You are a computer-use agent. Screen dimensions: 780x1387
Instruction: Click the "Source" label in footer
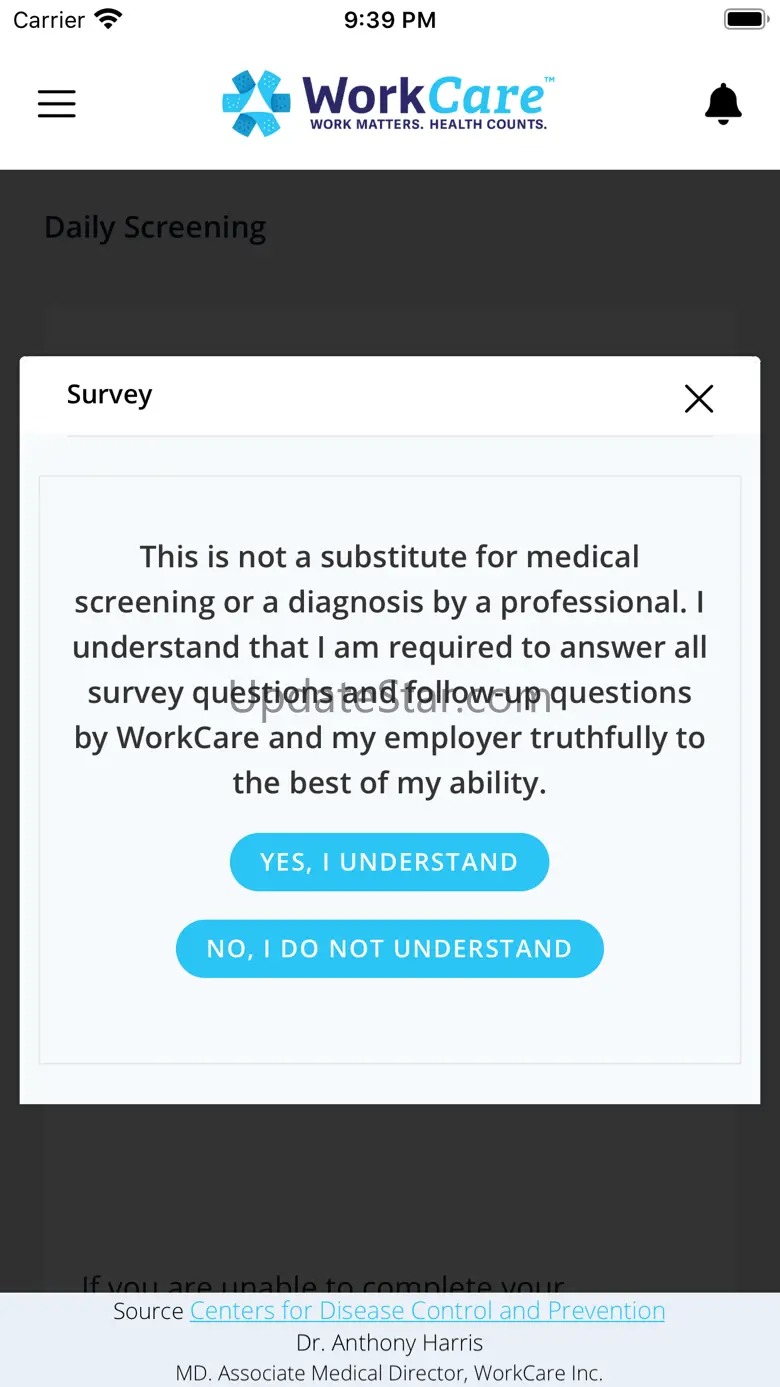click(x=148, y=1311)
